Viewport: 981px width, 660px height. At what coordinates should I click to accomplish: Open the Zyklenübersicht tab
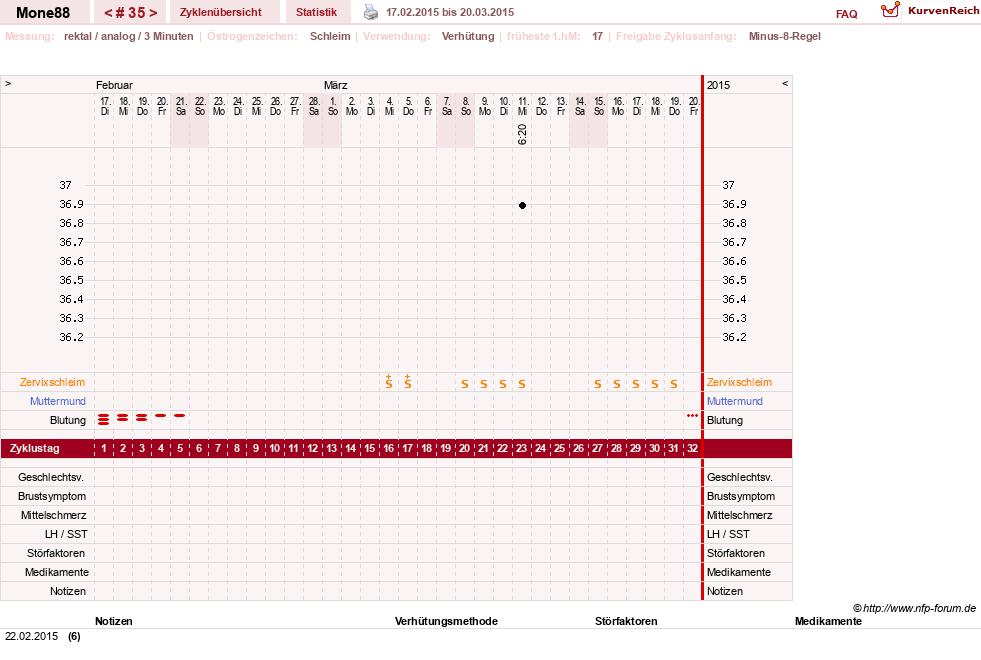point(220,13)
